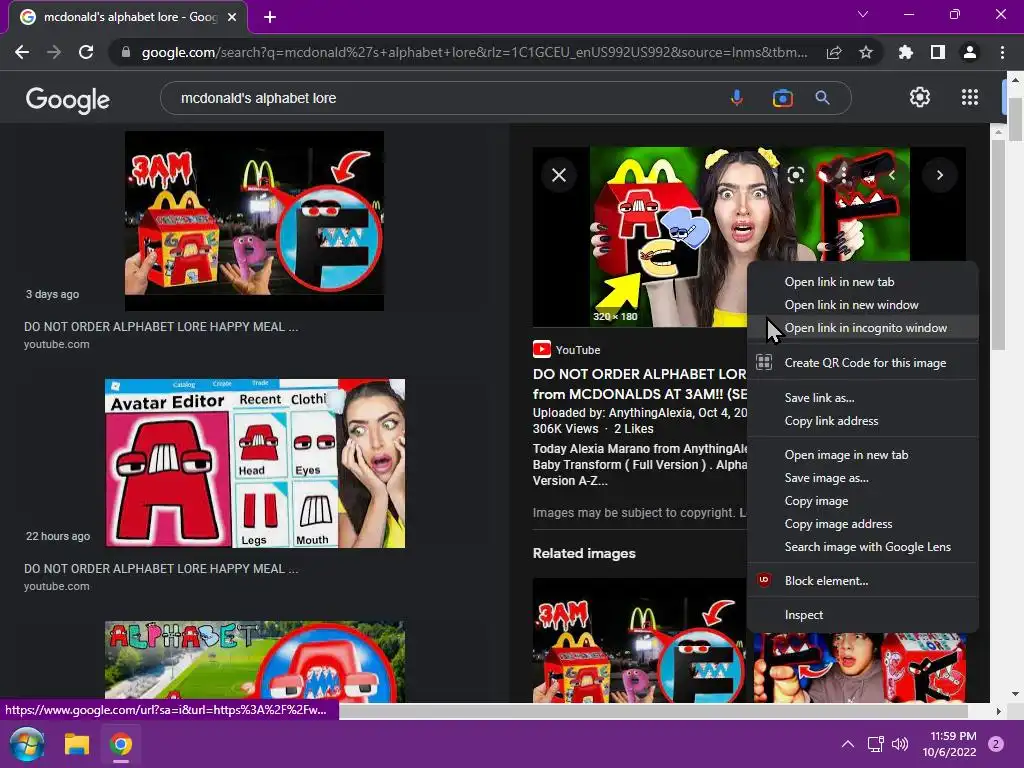
Task: Click the 3 days ago result title link
Action: pos(161,327)
